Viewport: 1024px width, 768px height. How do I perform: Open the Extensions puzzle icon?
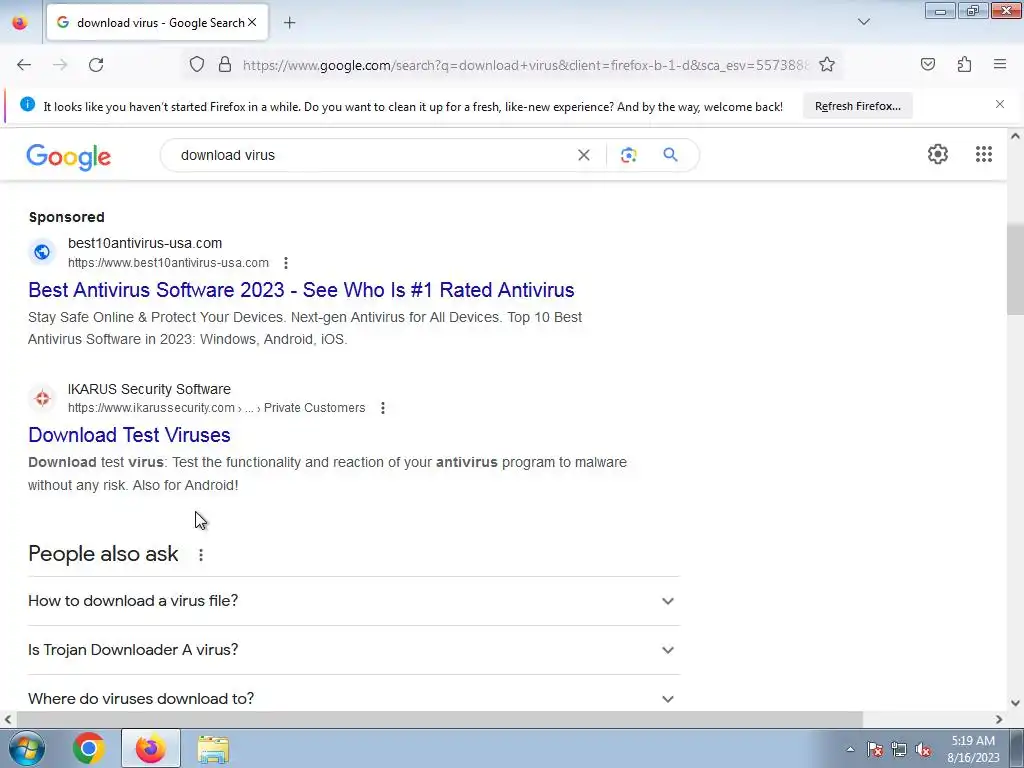[x=964, y=64]
